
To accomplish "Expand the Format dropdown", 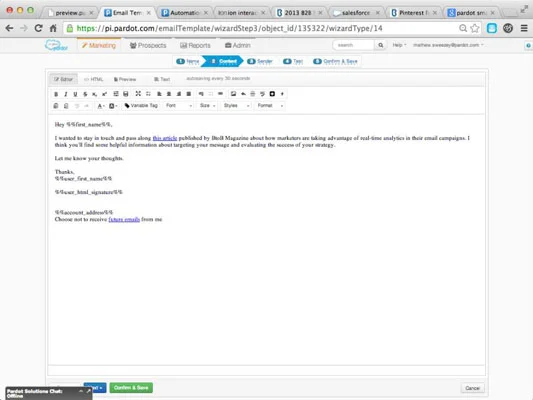I will [x=270, y=106].
